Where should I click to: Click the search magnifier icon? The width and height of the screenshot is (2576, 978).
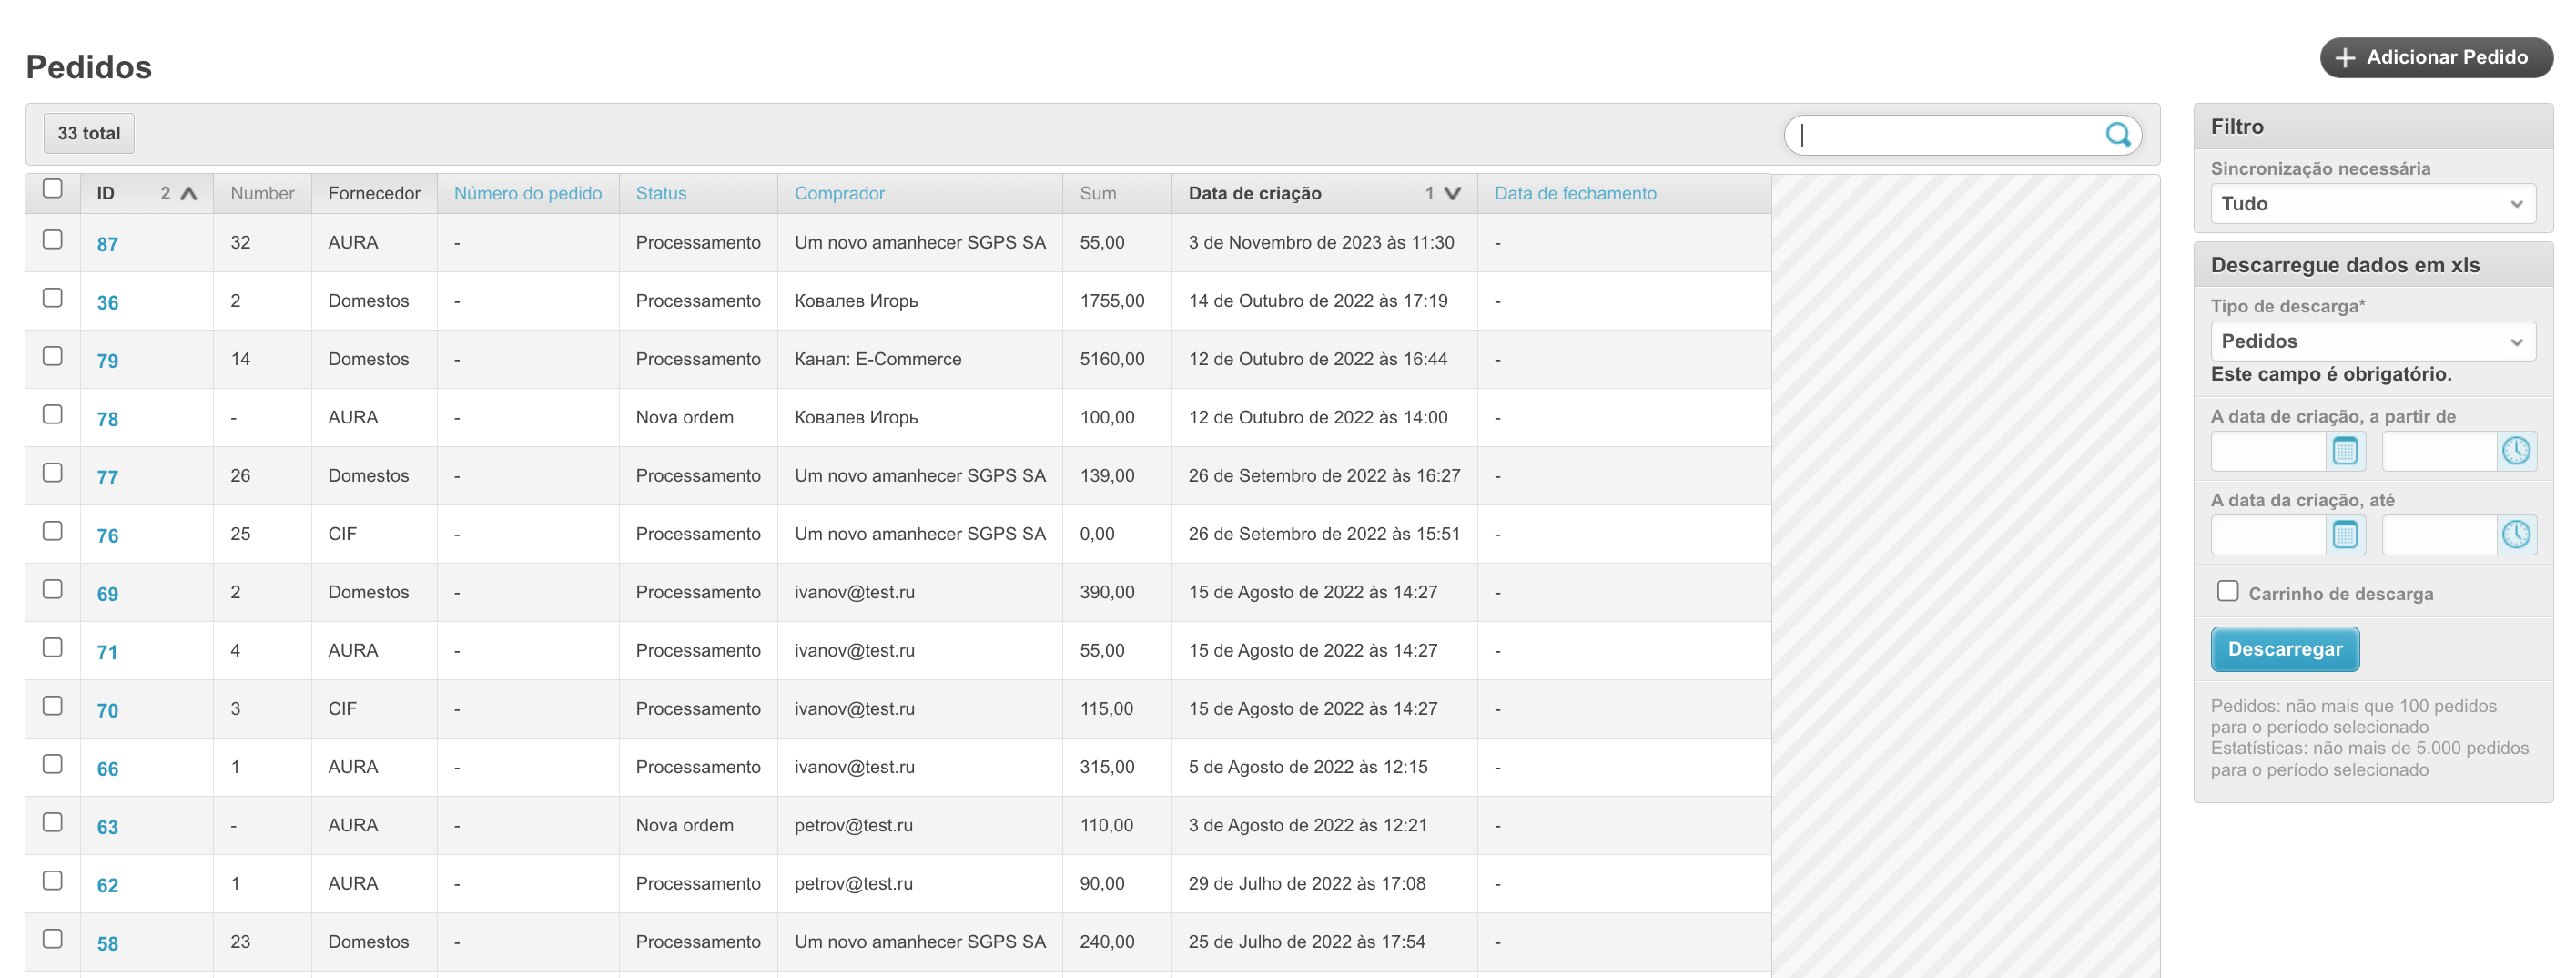tap(2117, 135)
